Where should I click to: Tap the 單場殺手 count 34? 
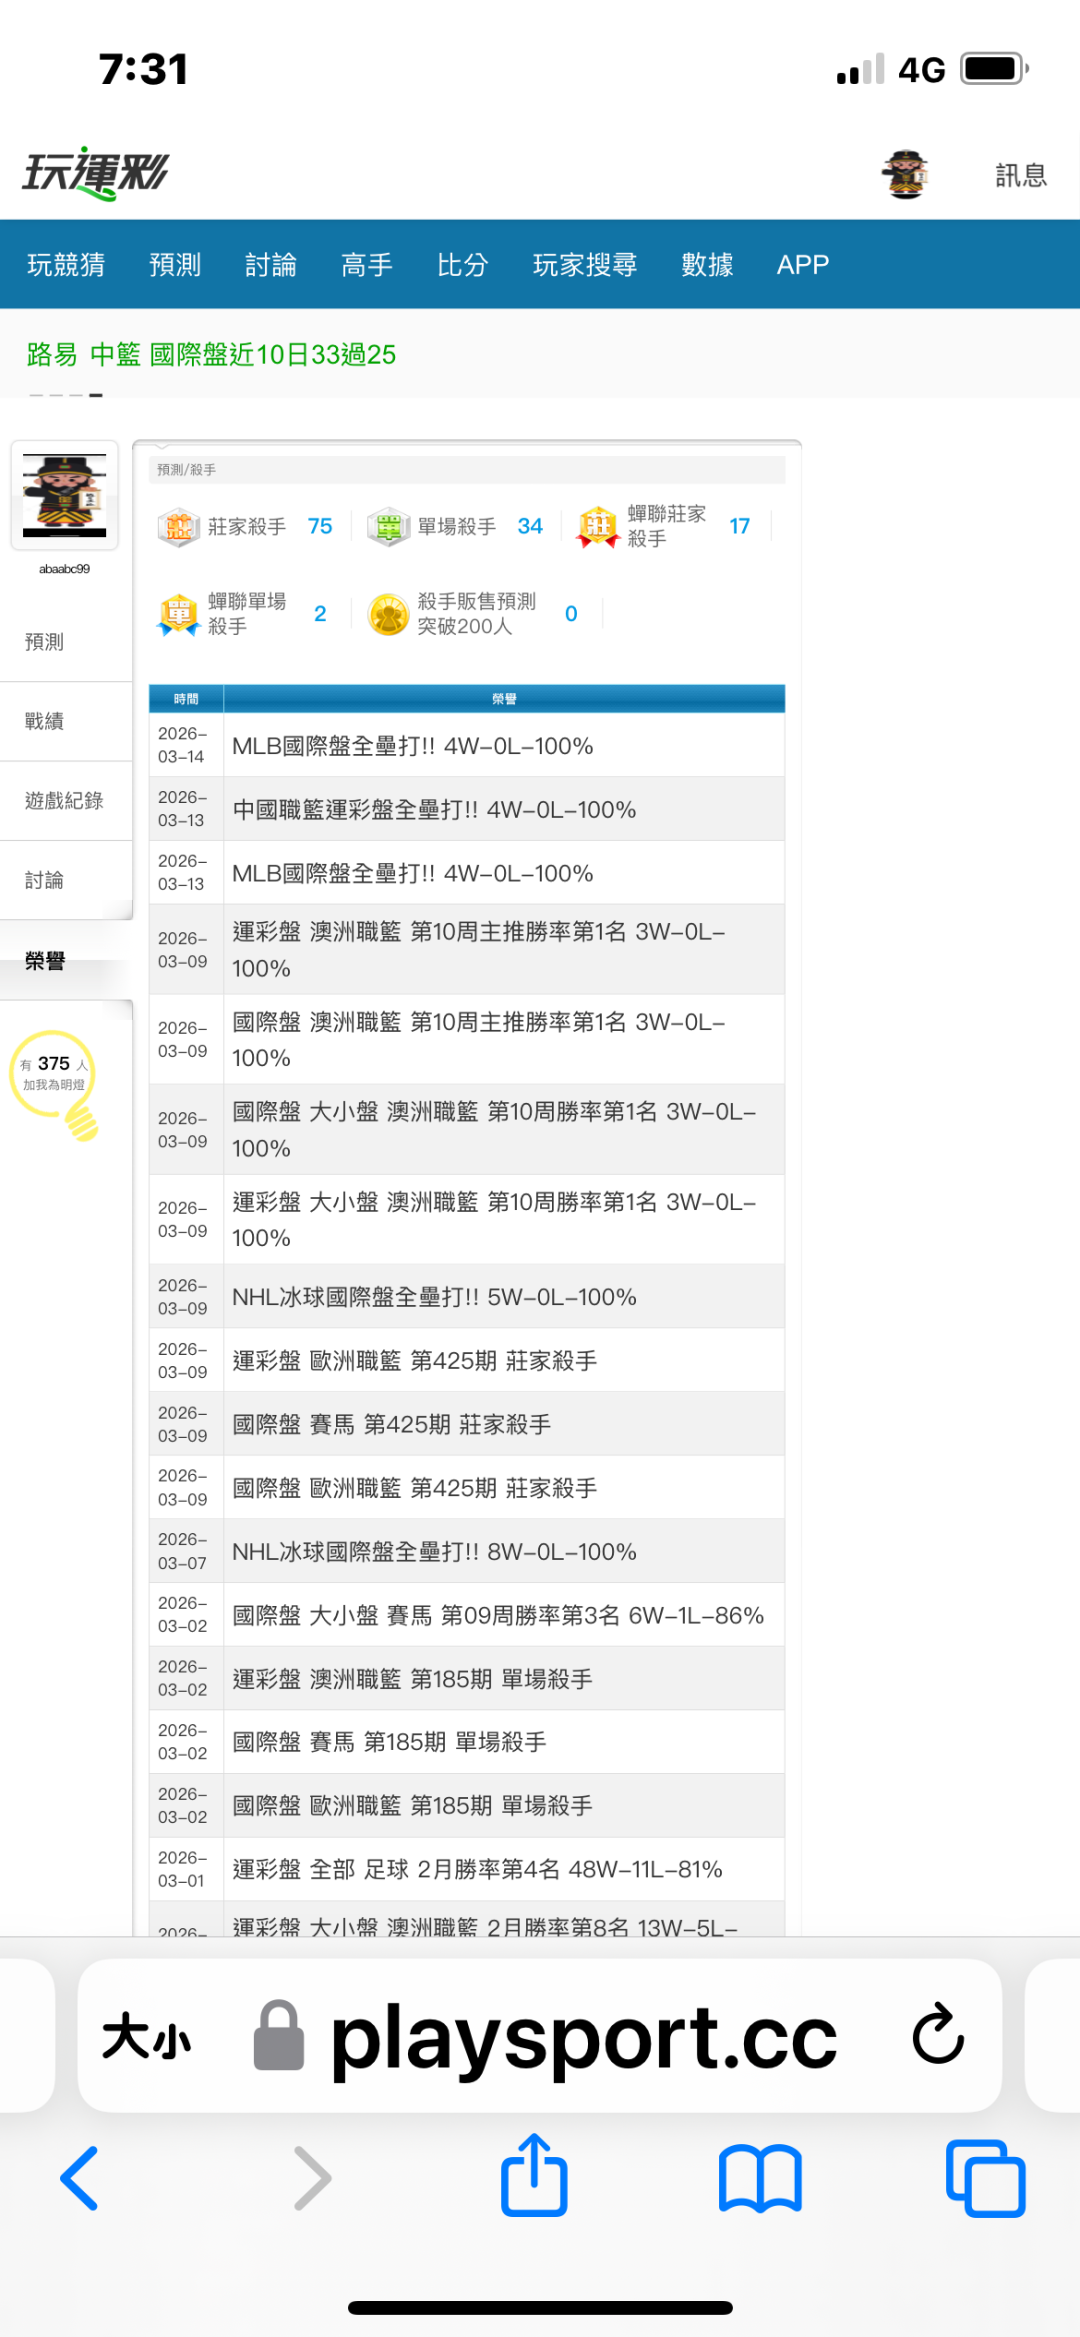click(x=530, y=526)
